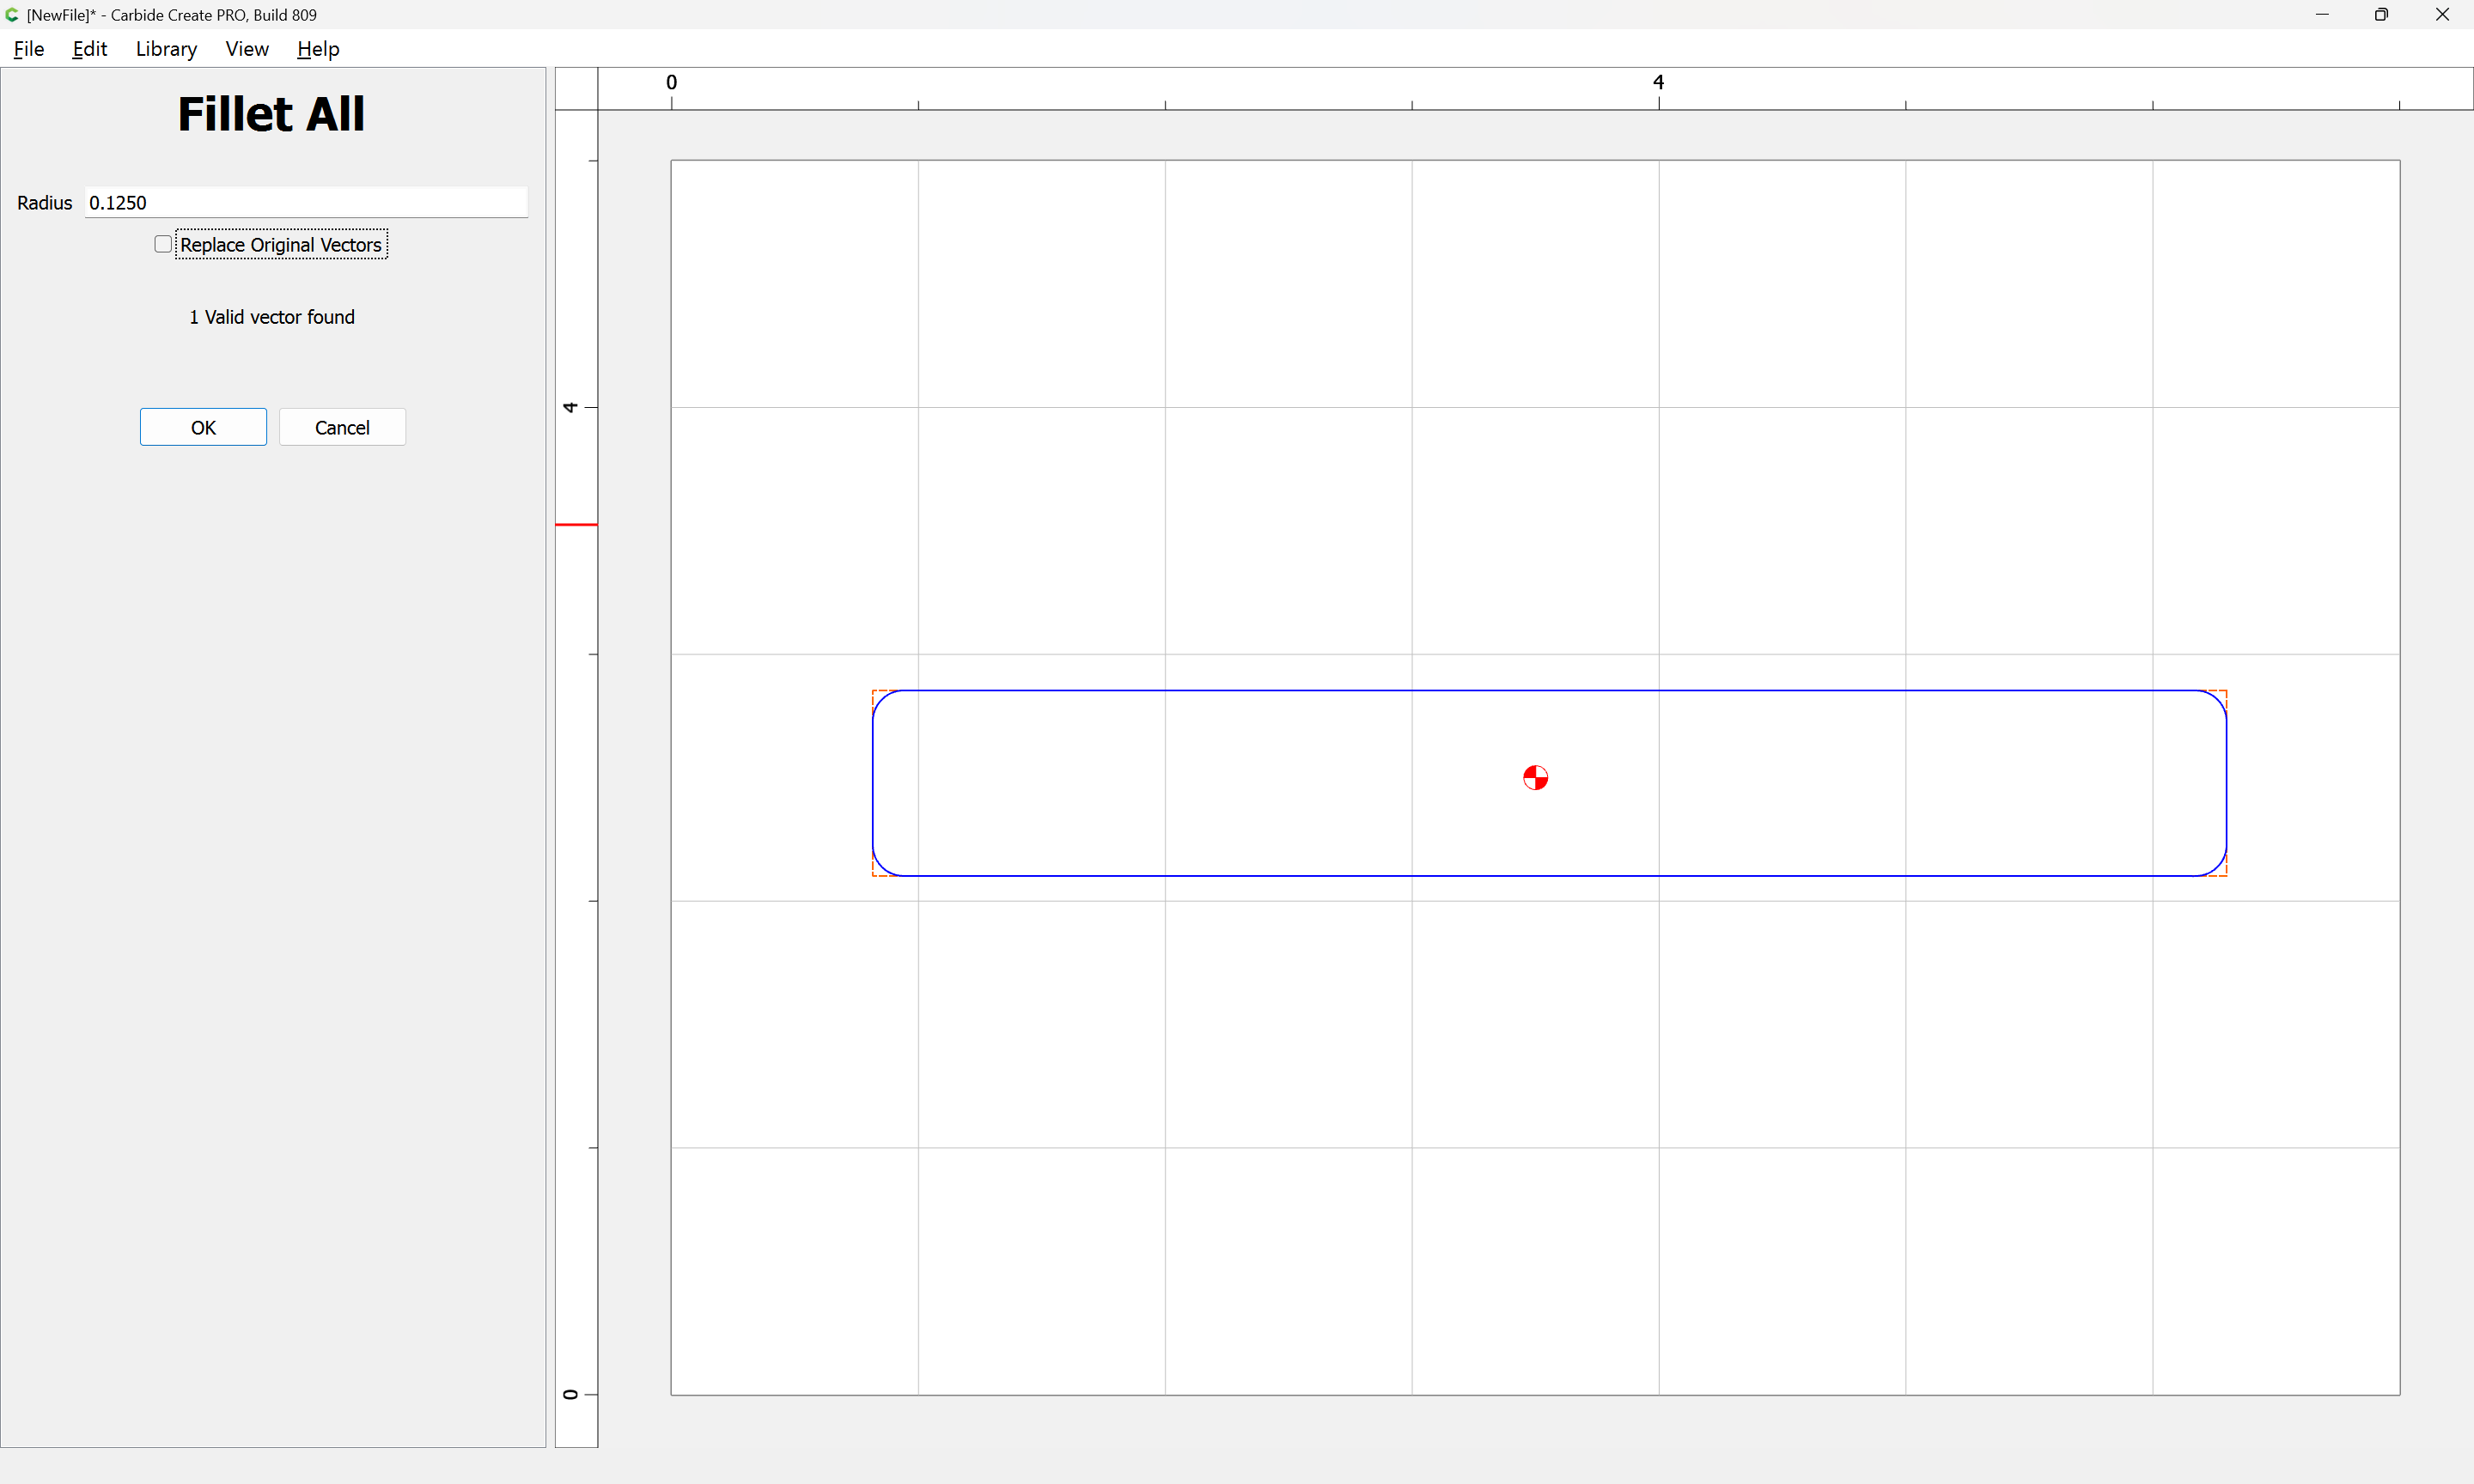The height and width of the screenshot is (1484, 2474).
Task: Click the minimize window icon
Action: tap(2322, 15)
